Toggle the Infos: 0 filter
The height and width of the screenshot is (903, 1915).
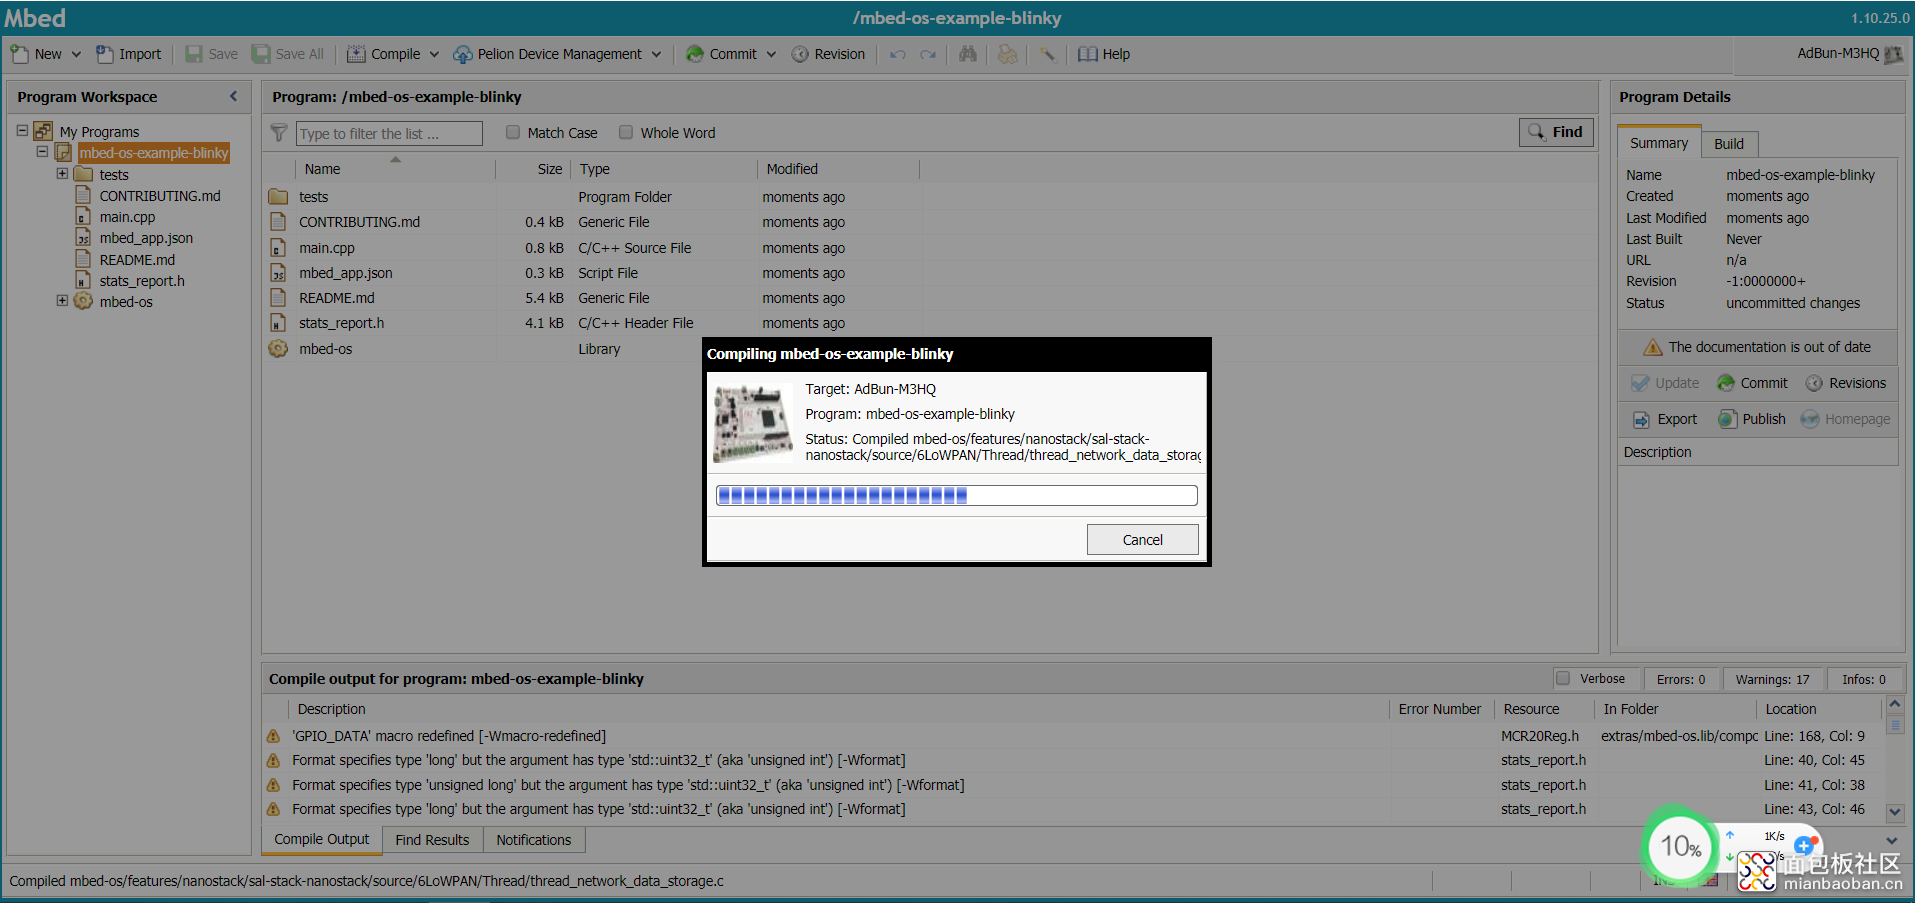(x=1864, y=679)
